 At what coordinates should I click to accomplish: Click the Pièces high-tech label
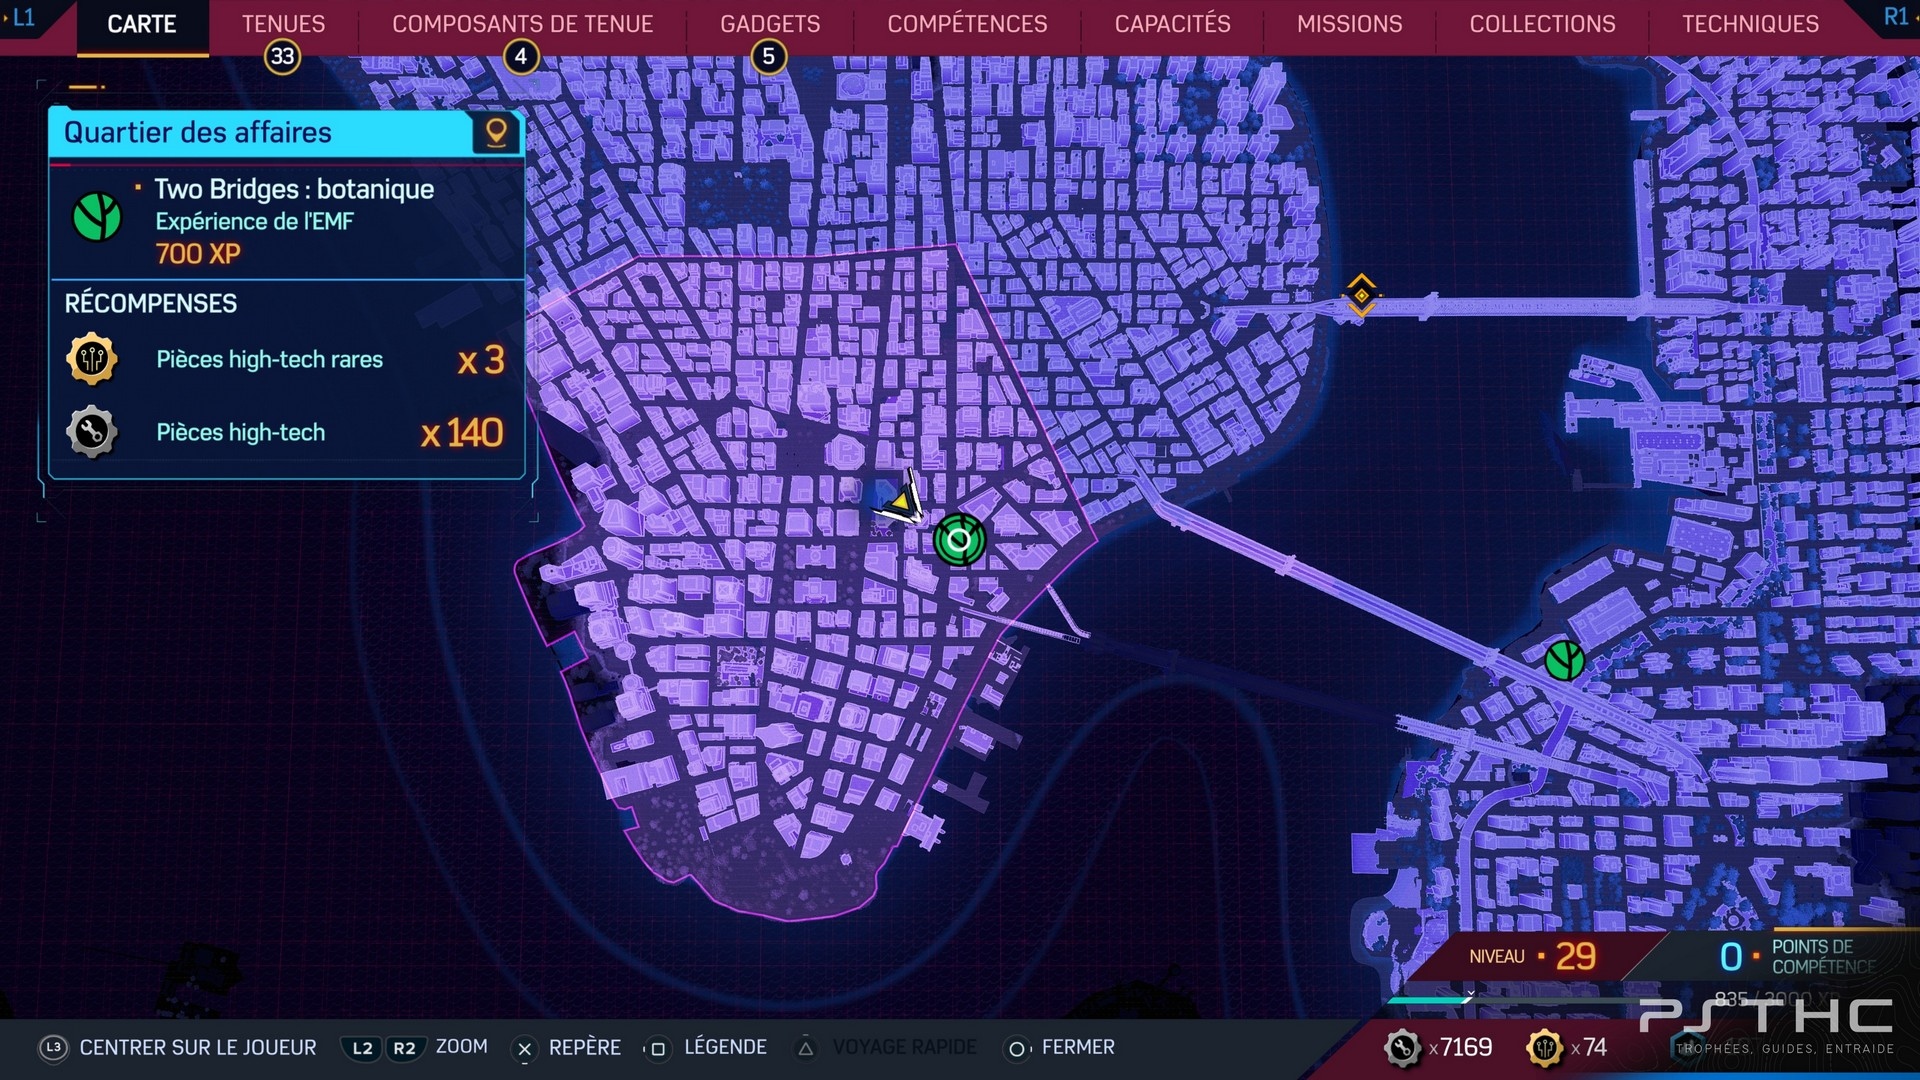pyautogui.click(x=240, y=433)
